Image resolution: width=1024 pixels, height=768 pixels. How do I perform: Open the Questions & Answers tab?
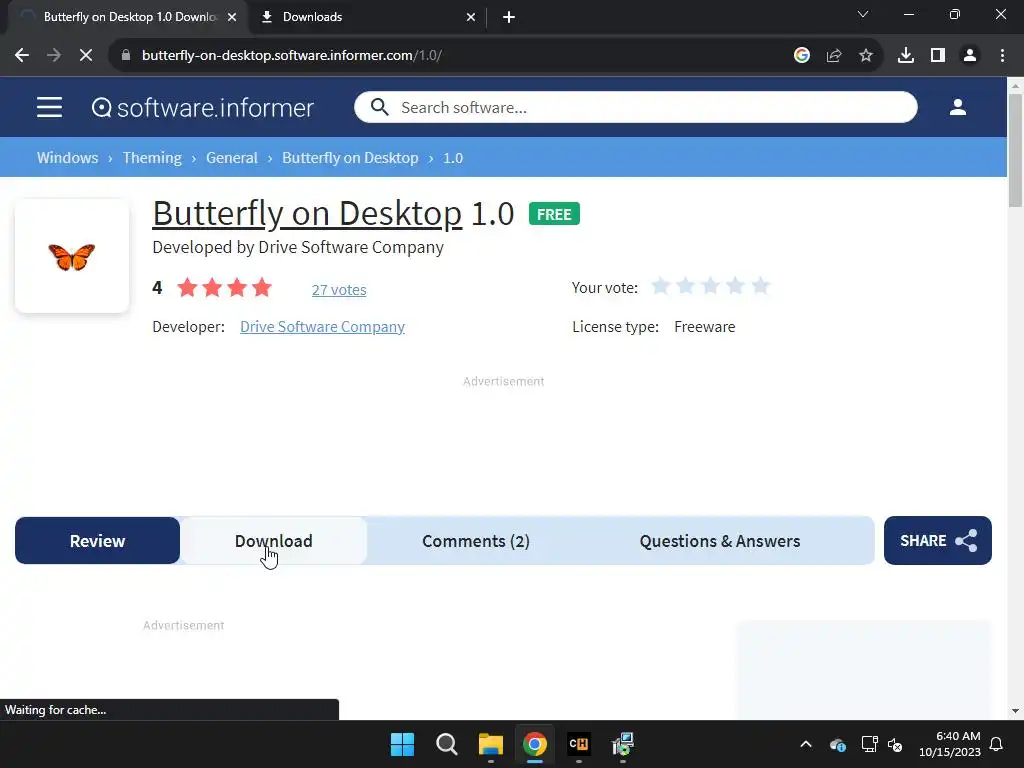pyautogui.click(x=720, y=541)
